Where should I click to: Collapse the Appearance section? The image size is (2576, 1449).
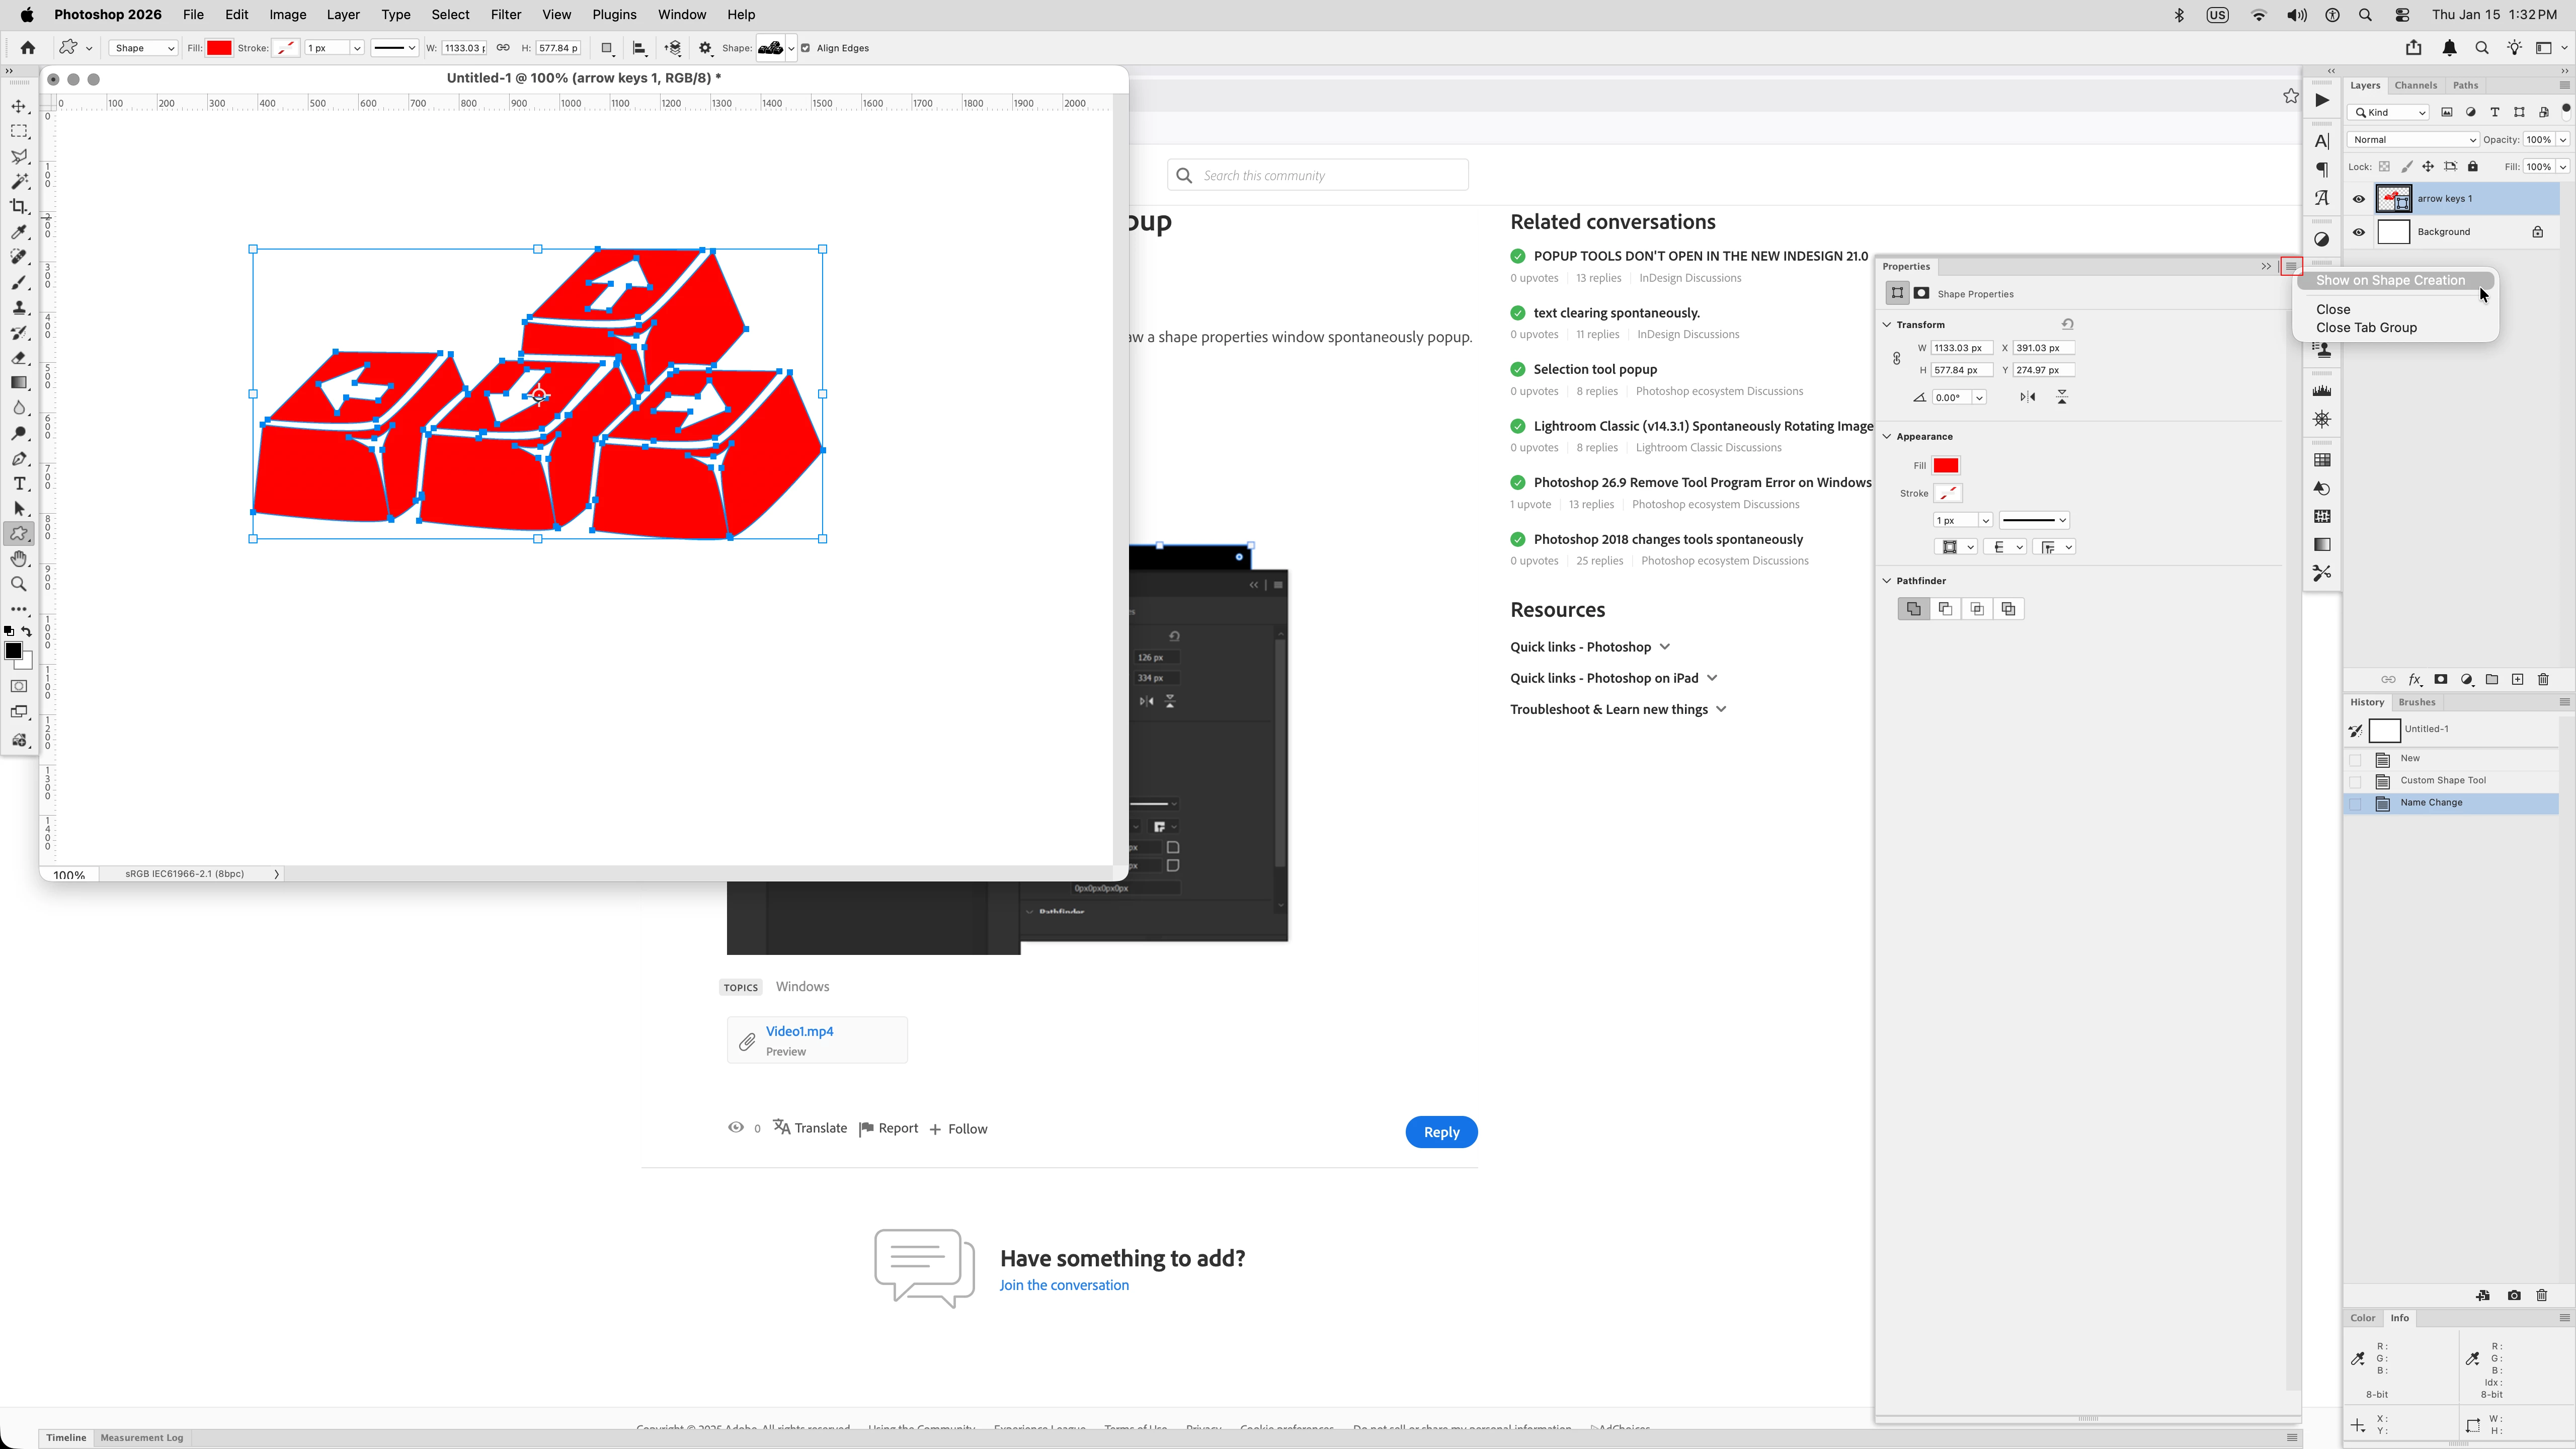[1887, 437]
